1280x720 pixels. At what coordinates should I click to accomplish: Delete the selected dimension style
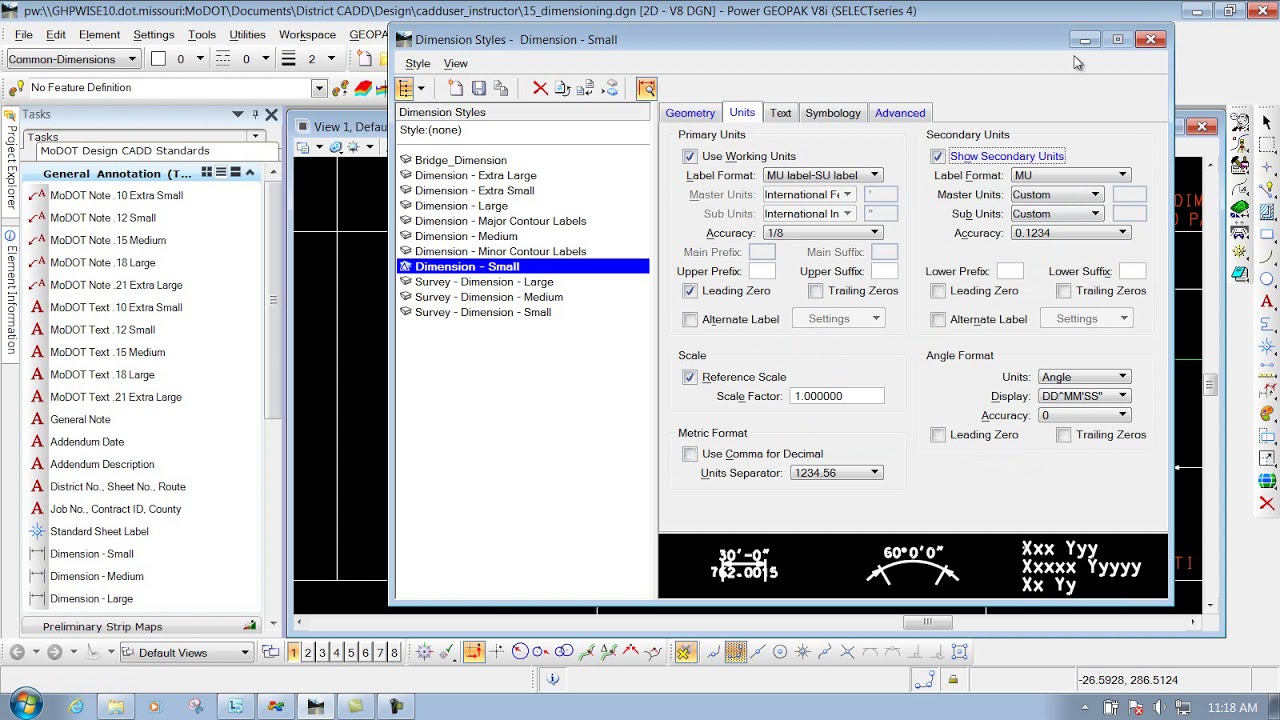pyautogui.click(x=540, y=88)
